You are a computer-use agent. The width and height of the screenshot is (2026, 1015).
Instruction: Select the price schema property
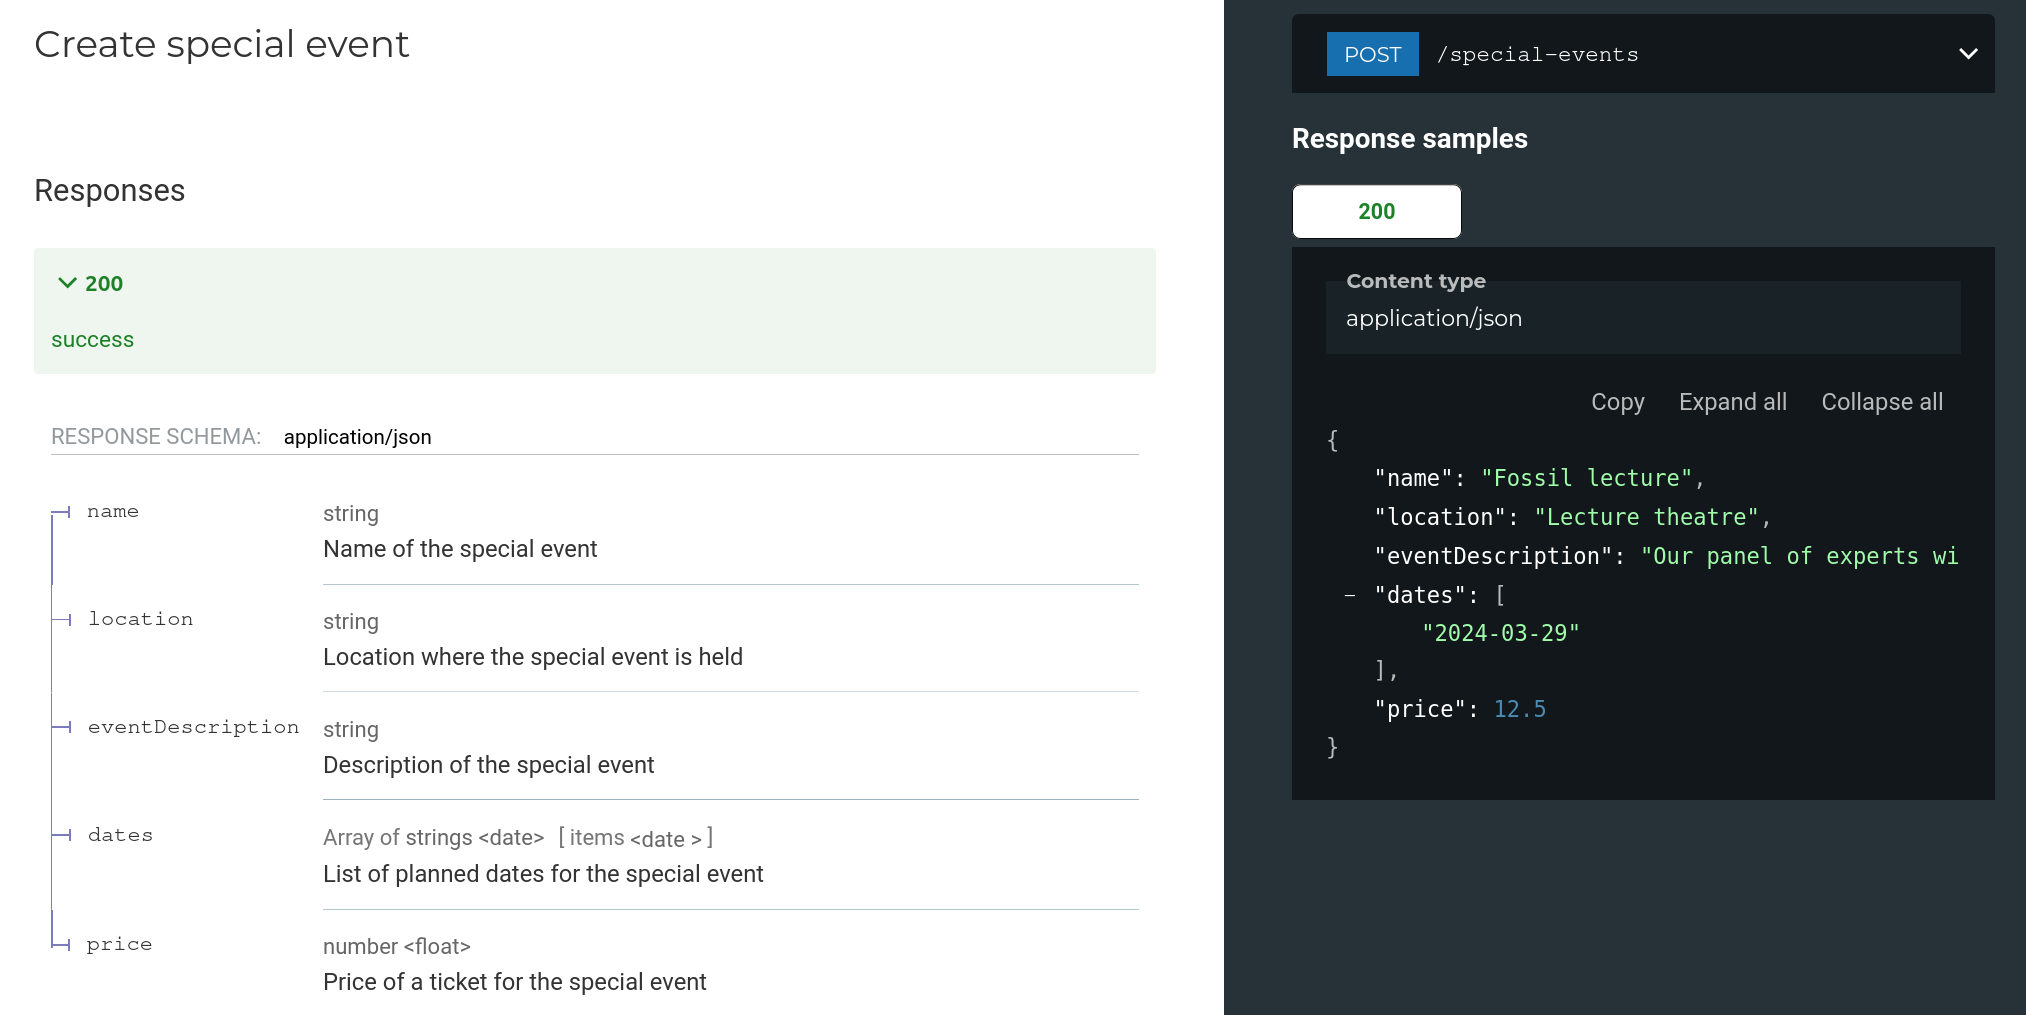pyautogui.click(x=119, y=945)
